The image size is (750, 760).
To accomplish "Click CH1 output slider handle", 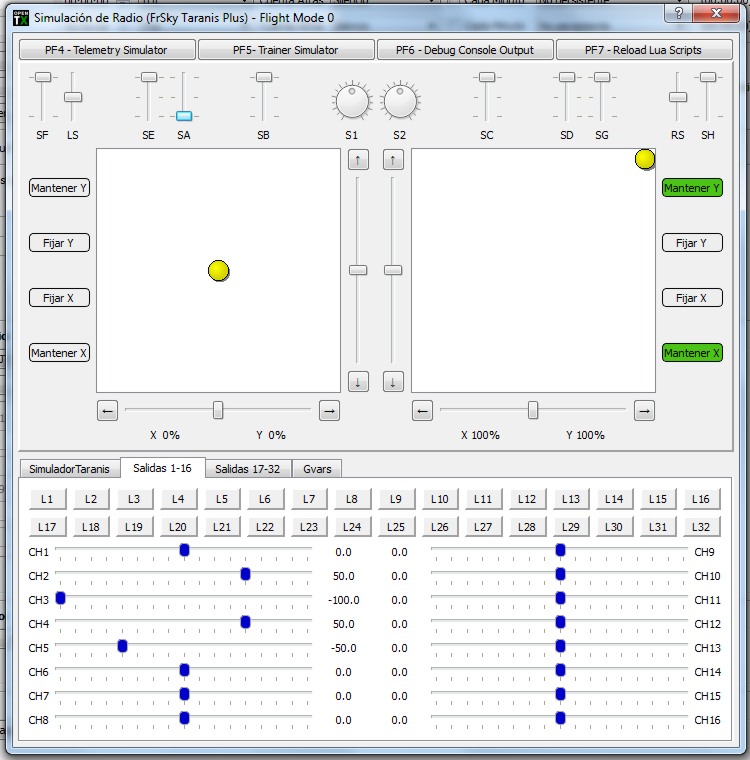I will click(184, 550).
